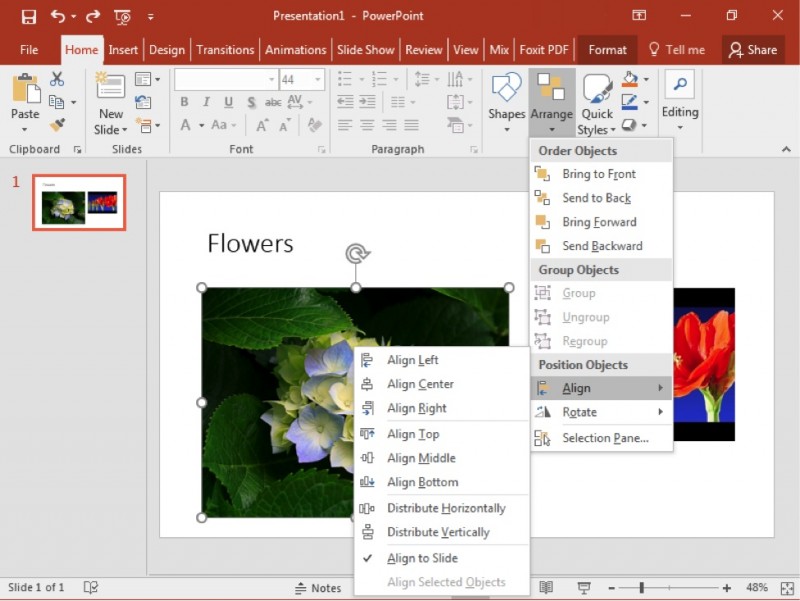Open the Editing dropdown
The image size is (800, 601).
pos(679,98)
